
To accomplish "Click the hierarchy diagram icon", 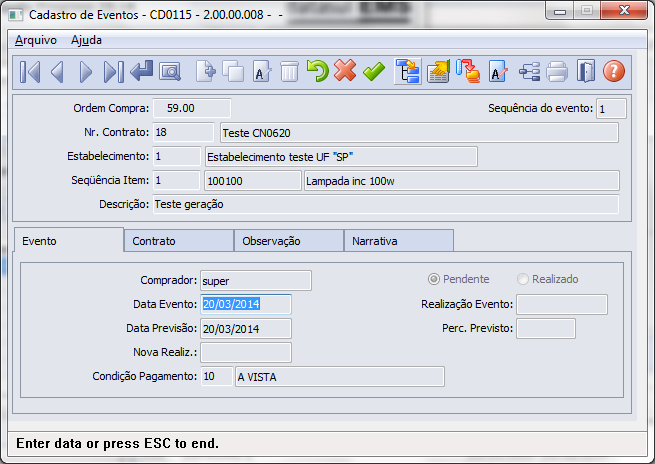I will 529,71.
